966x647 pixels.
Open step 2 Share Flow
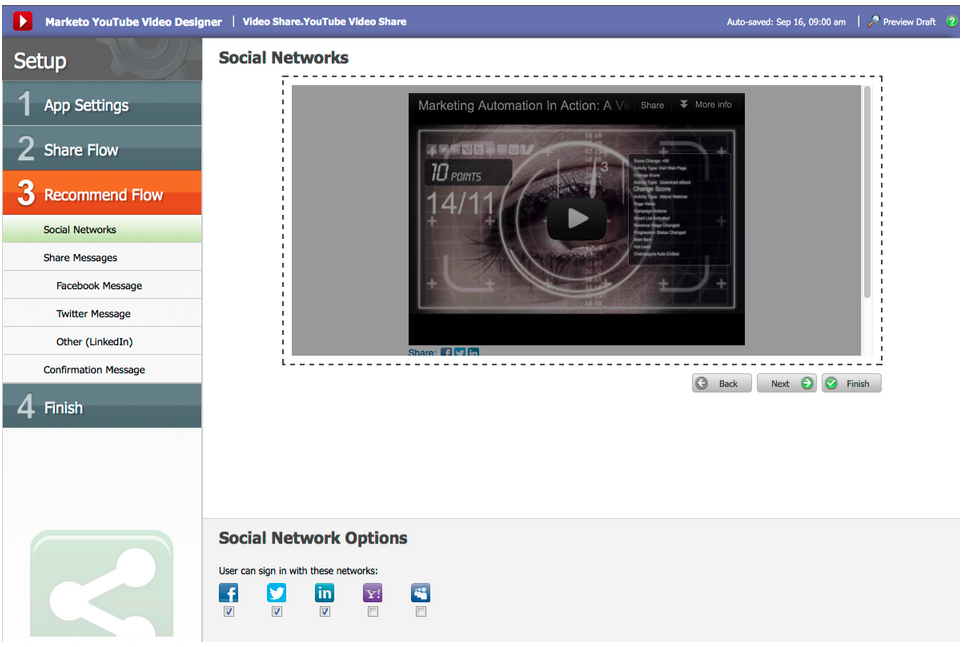102,149
